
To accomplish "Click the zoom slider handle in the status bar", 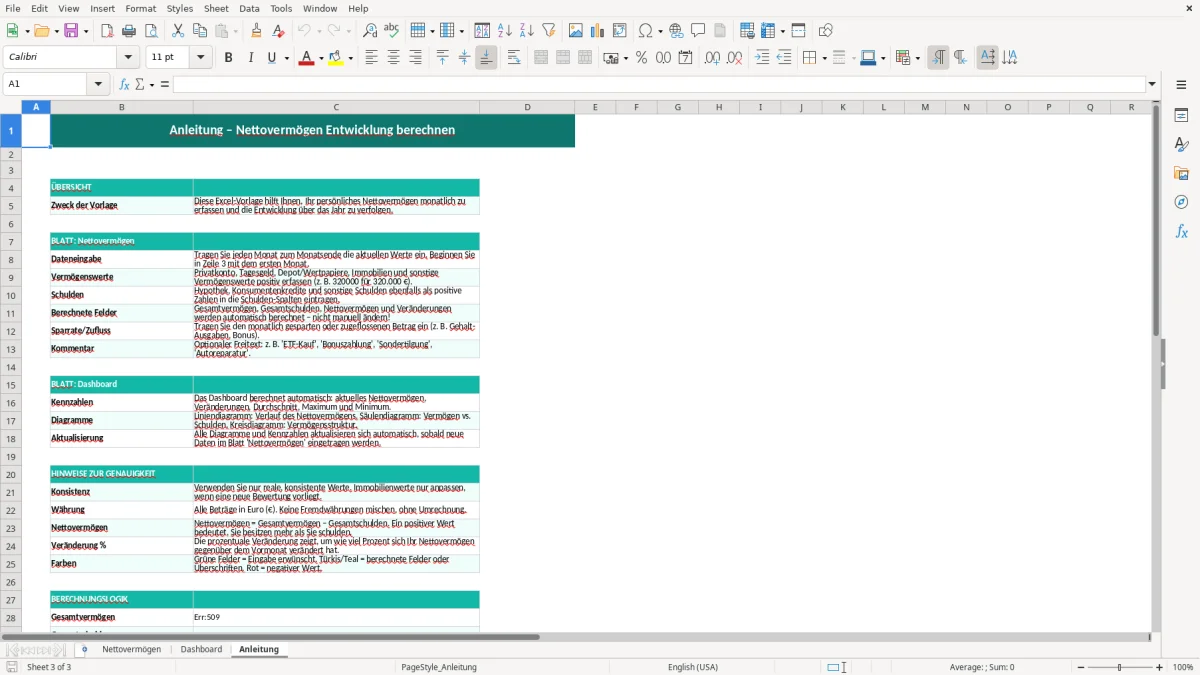I will click(1119, 667).
